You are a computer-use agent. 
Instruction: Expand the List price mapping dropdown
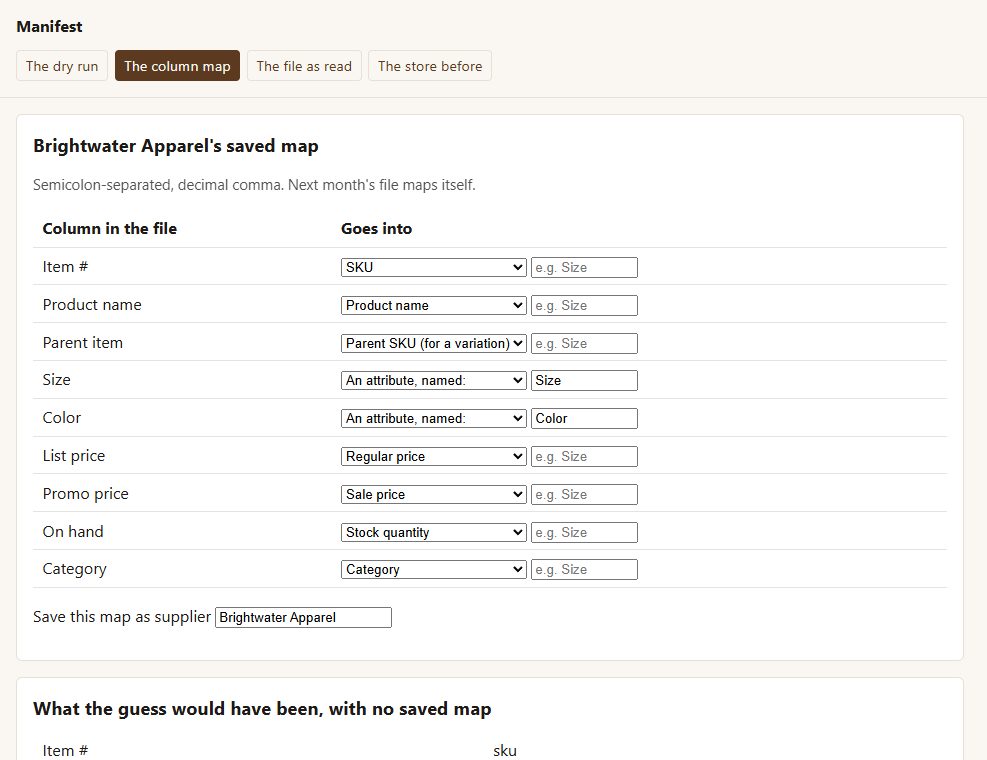[x=434, y=457]
